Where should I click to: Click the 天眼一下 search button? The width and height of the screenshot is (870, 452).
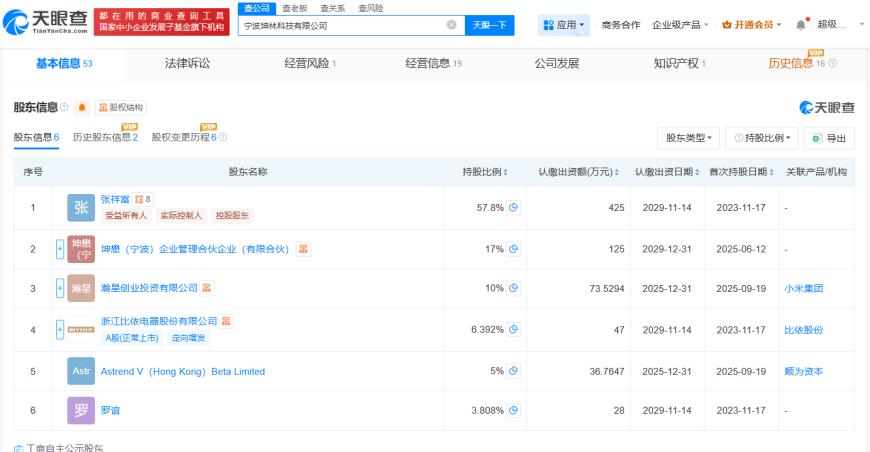(x=489, y=25)
